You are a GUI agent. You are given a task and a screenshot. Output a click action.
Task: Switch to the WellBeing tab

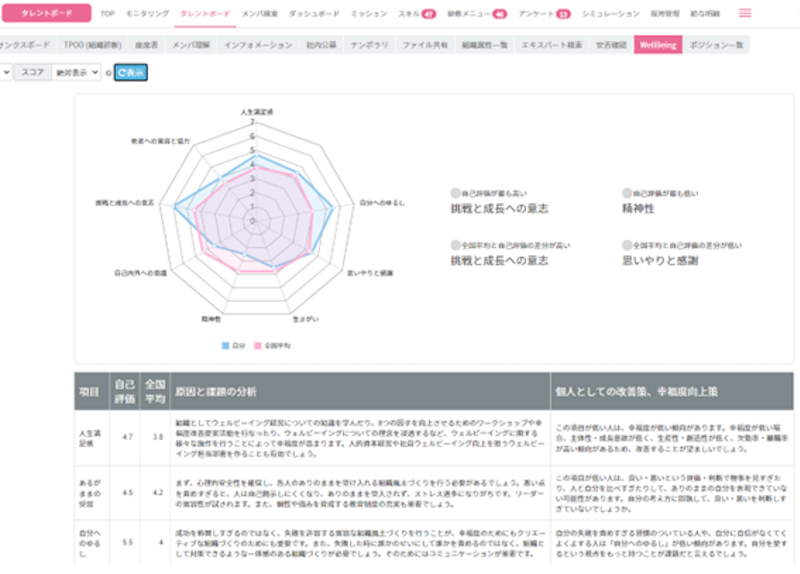(657, 45)
